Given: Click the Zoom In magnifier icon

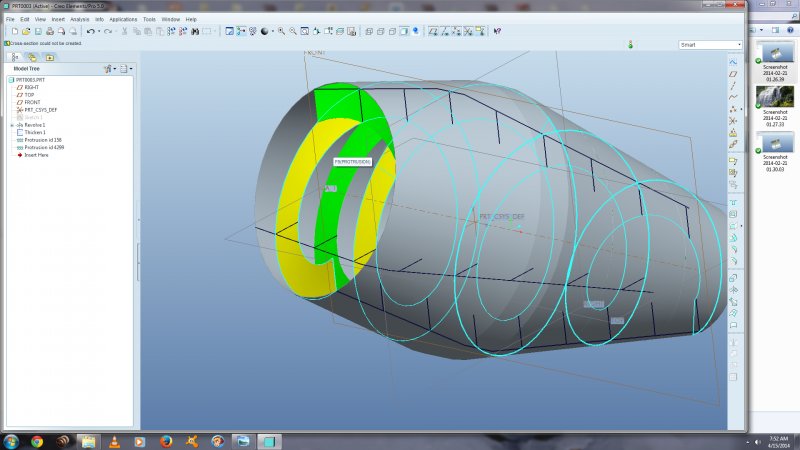Looking at the screenshot, I should click(281, 31).
